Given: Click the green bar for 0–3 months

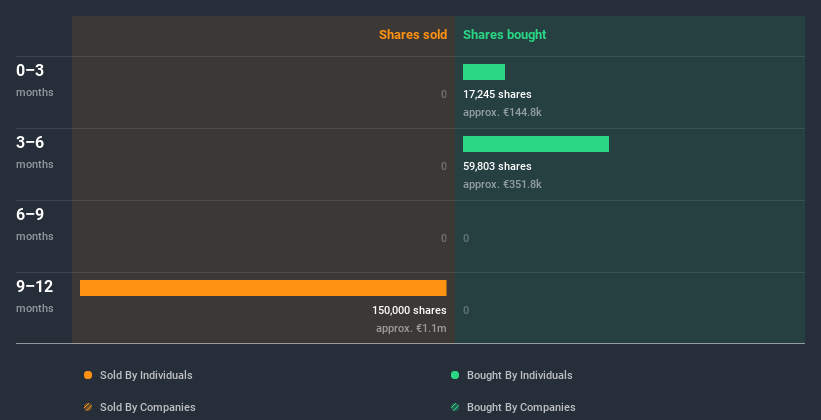Looking at the screenshot, I should click(x=484, y=72).
